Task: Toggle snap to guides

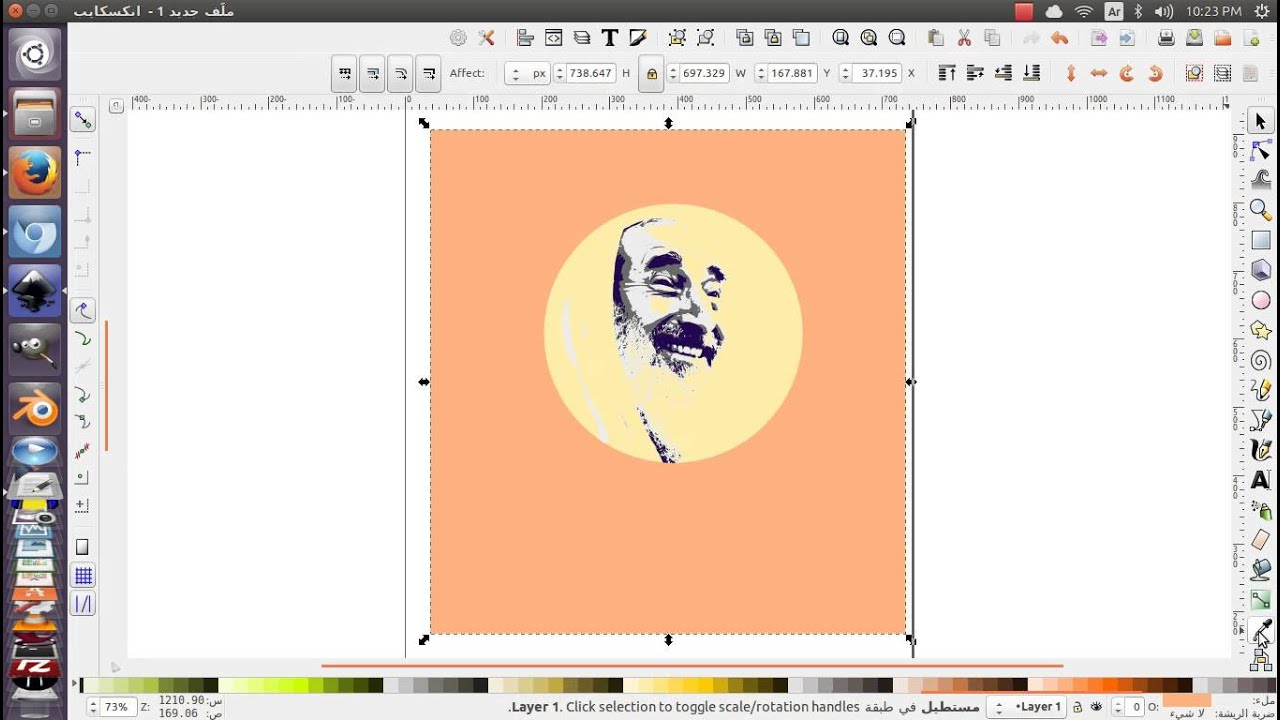Action: point(83,604)
